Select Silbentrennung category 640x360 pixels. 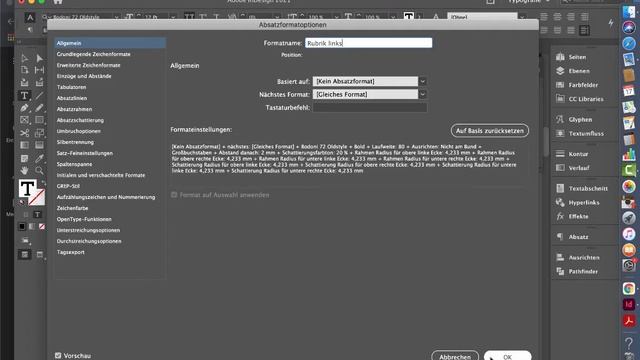coord(75,142)
